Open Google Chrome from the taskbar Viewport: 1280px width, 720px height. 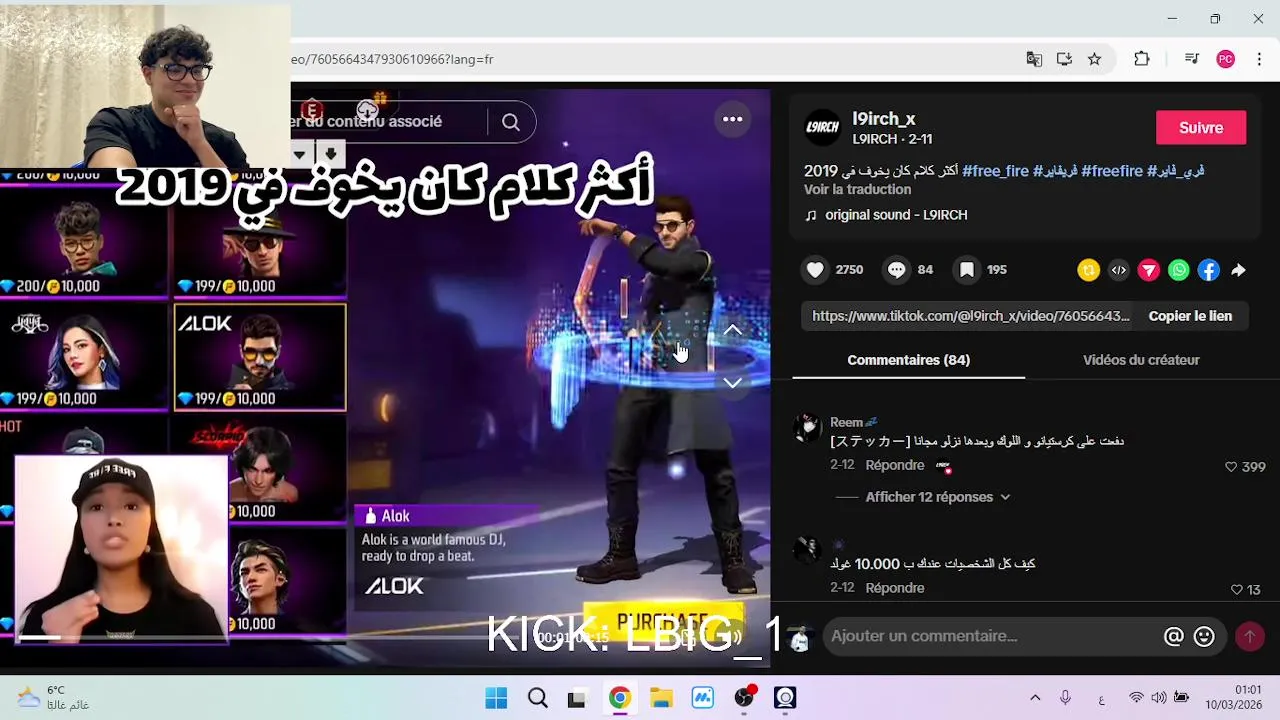[620, 698]
